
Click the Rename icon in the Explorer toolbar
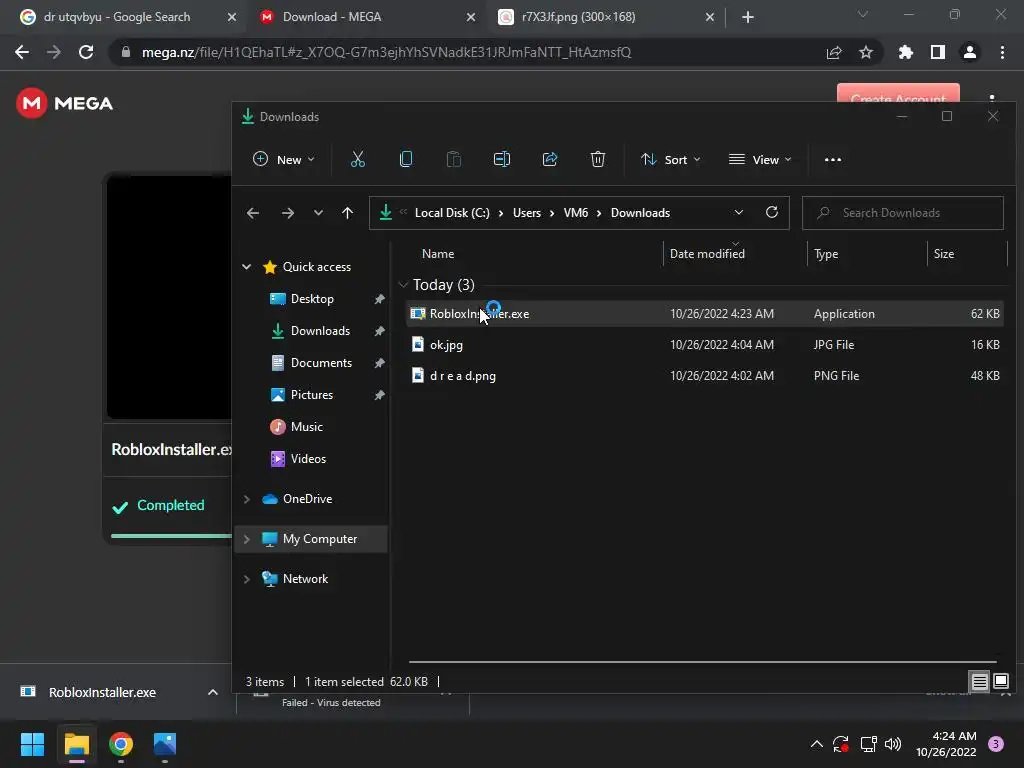click(x=502, y=159)
